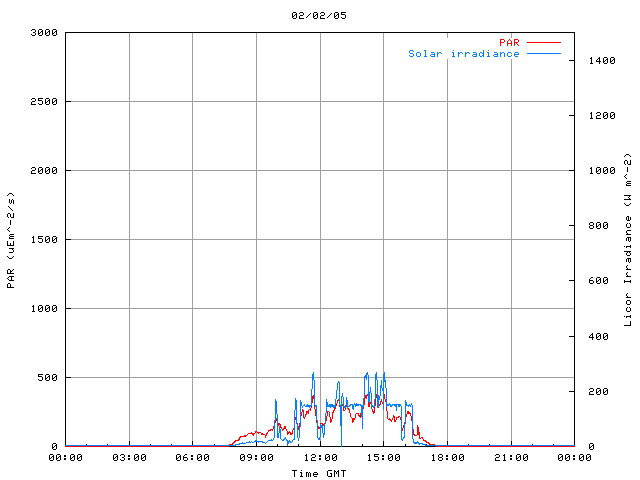Click the Licor Irradiance (W m^-2) axis title

click(628, 240)
